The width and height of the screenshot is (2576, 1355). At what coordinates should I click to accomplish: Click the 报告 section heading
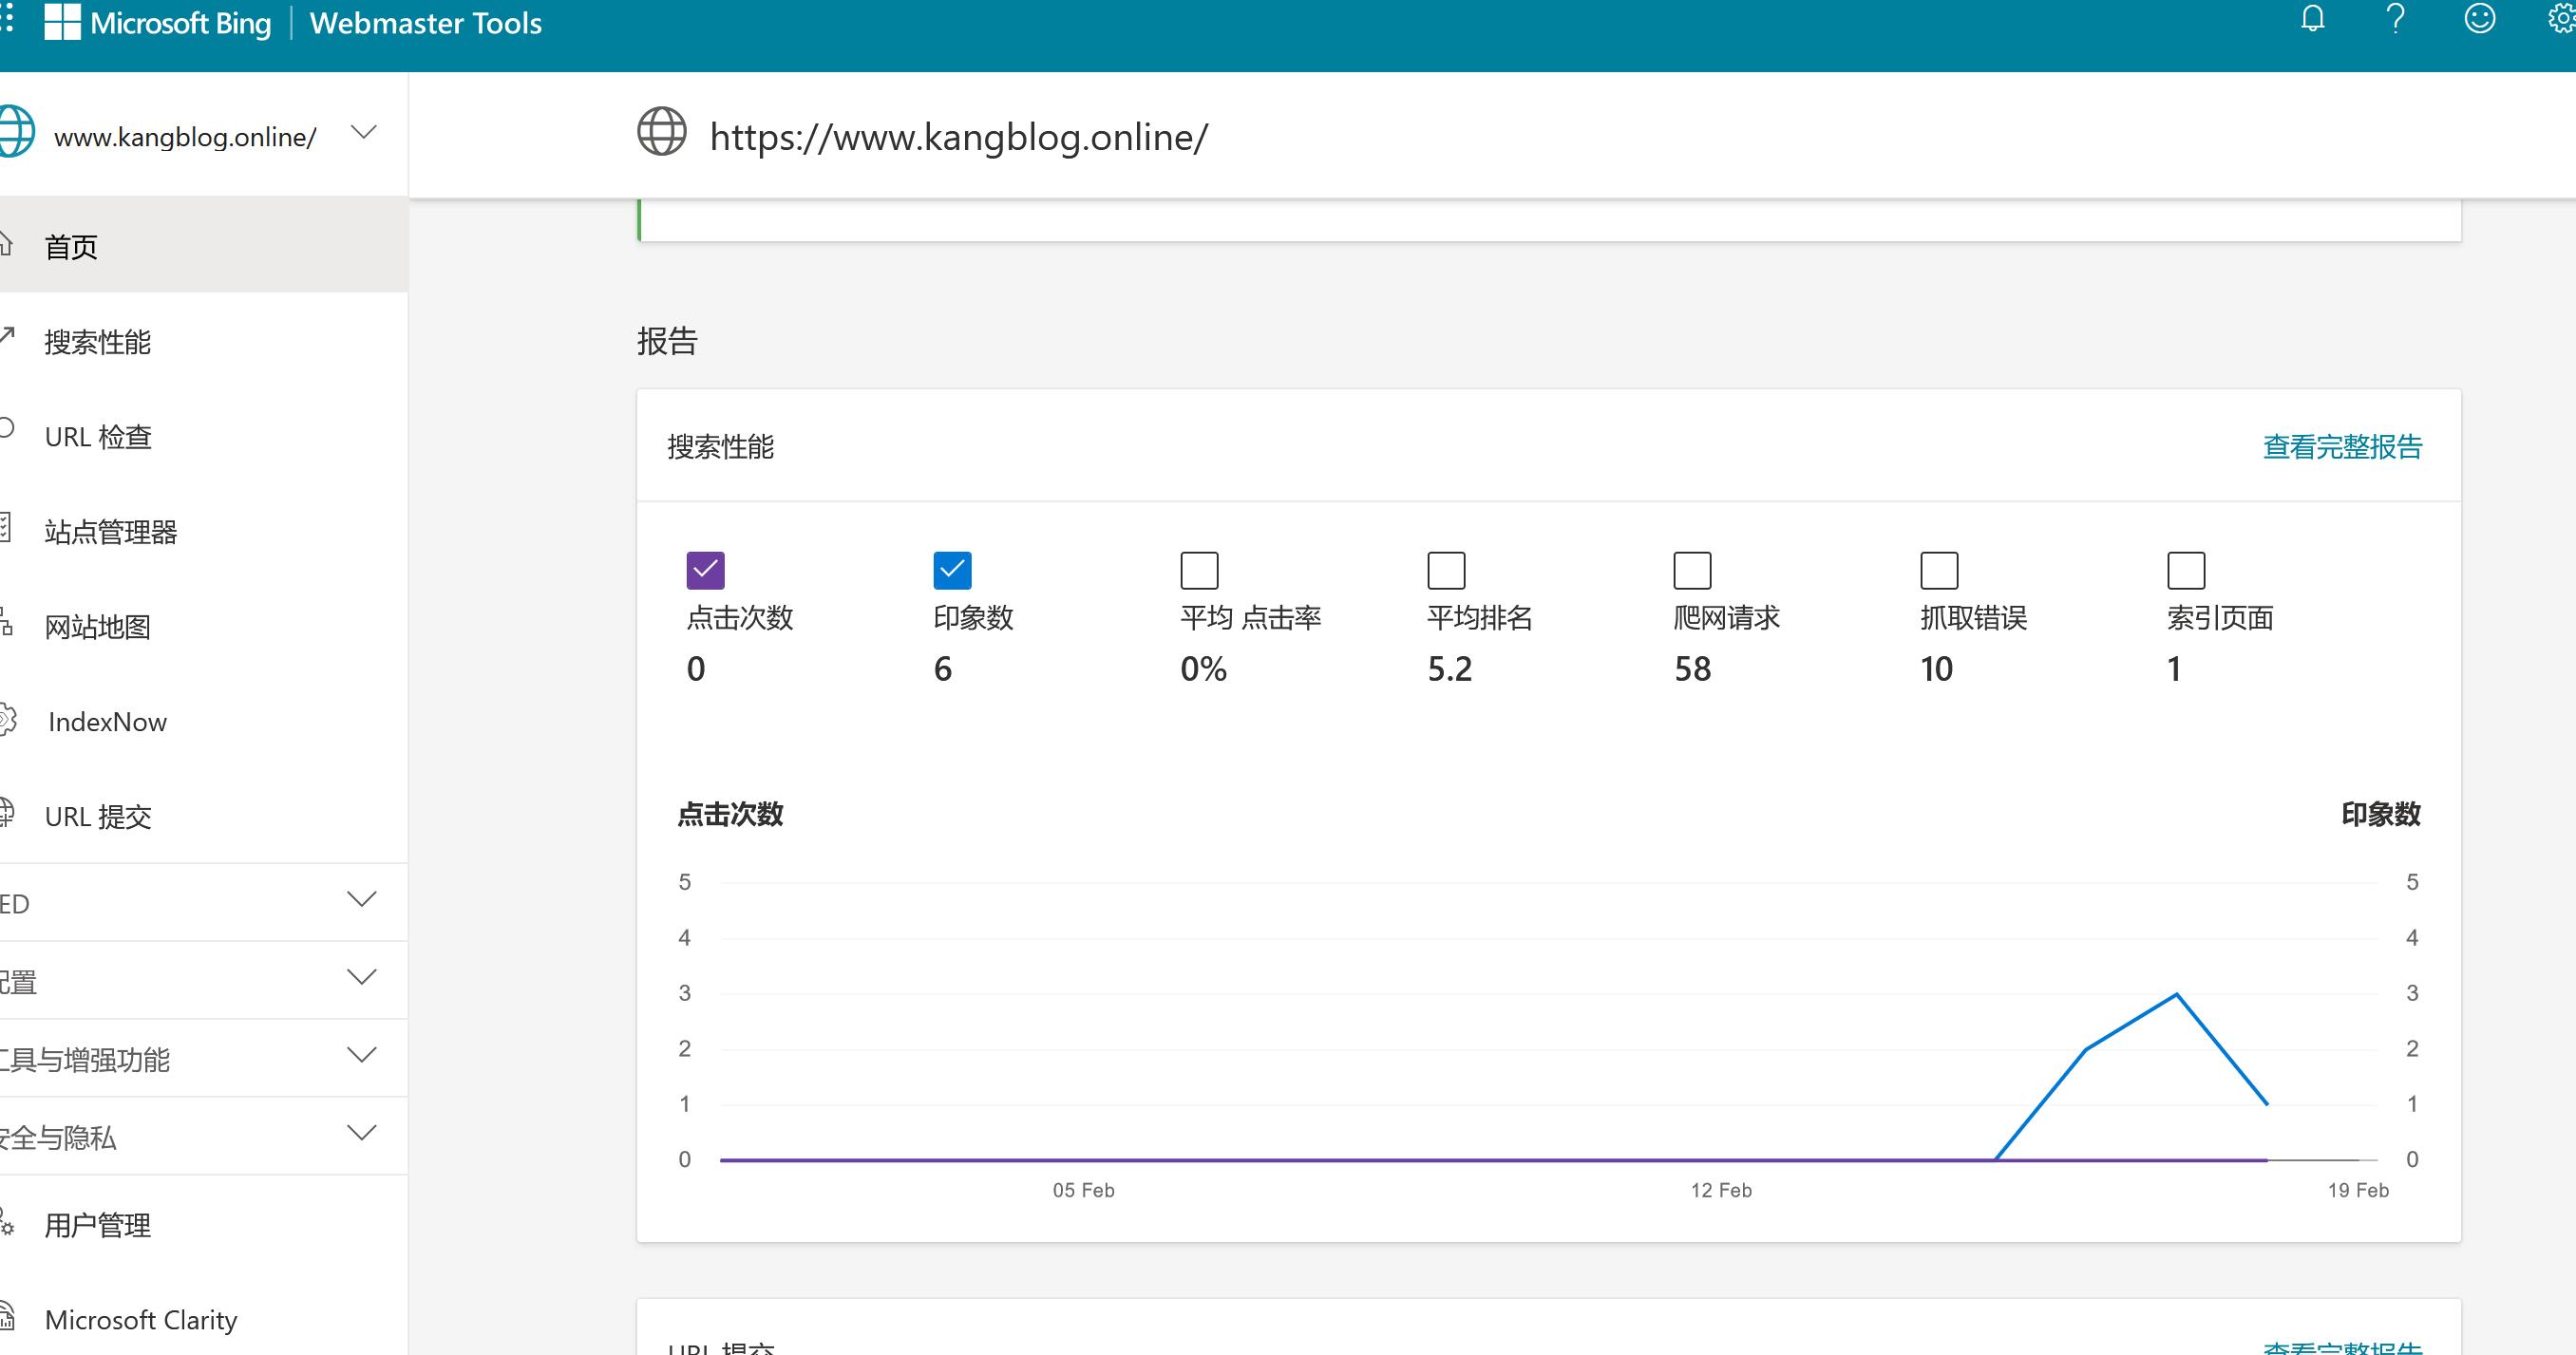tap(667, 341)
